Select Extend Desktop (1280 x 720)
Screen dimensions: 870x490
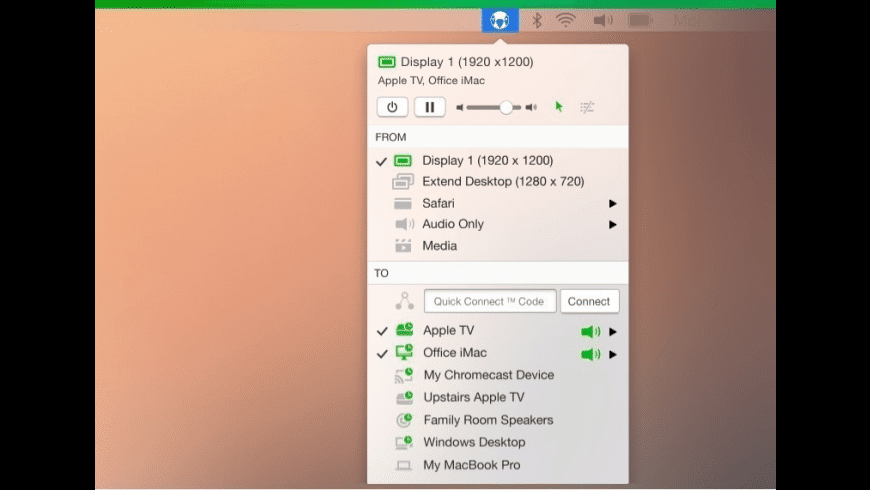[502, 182]
